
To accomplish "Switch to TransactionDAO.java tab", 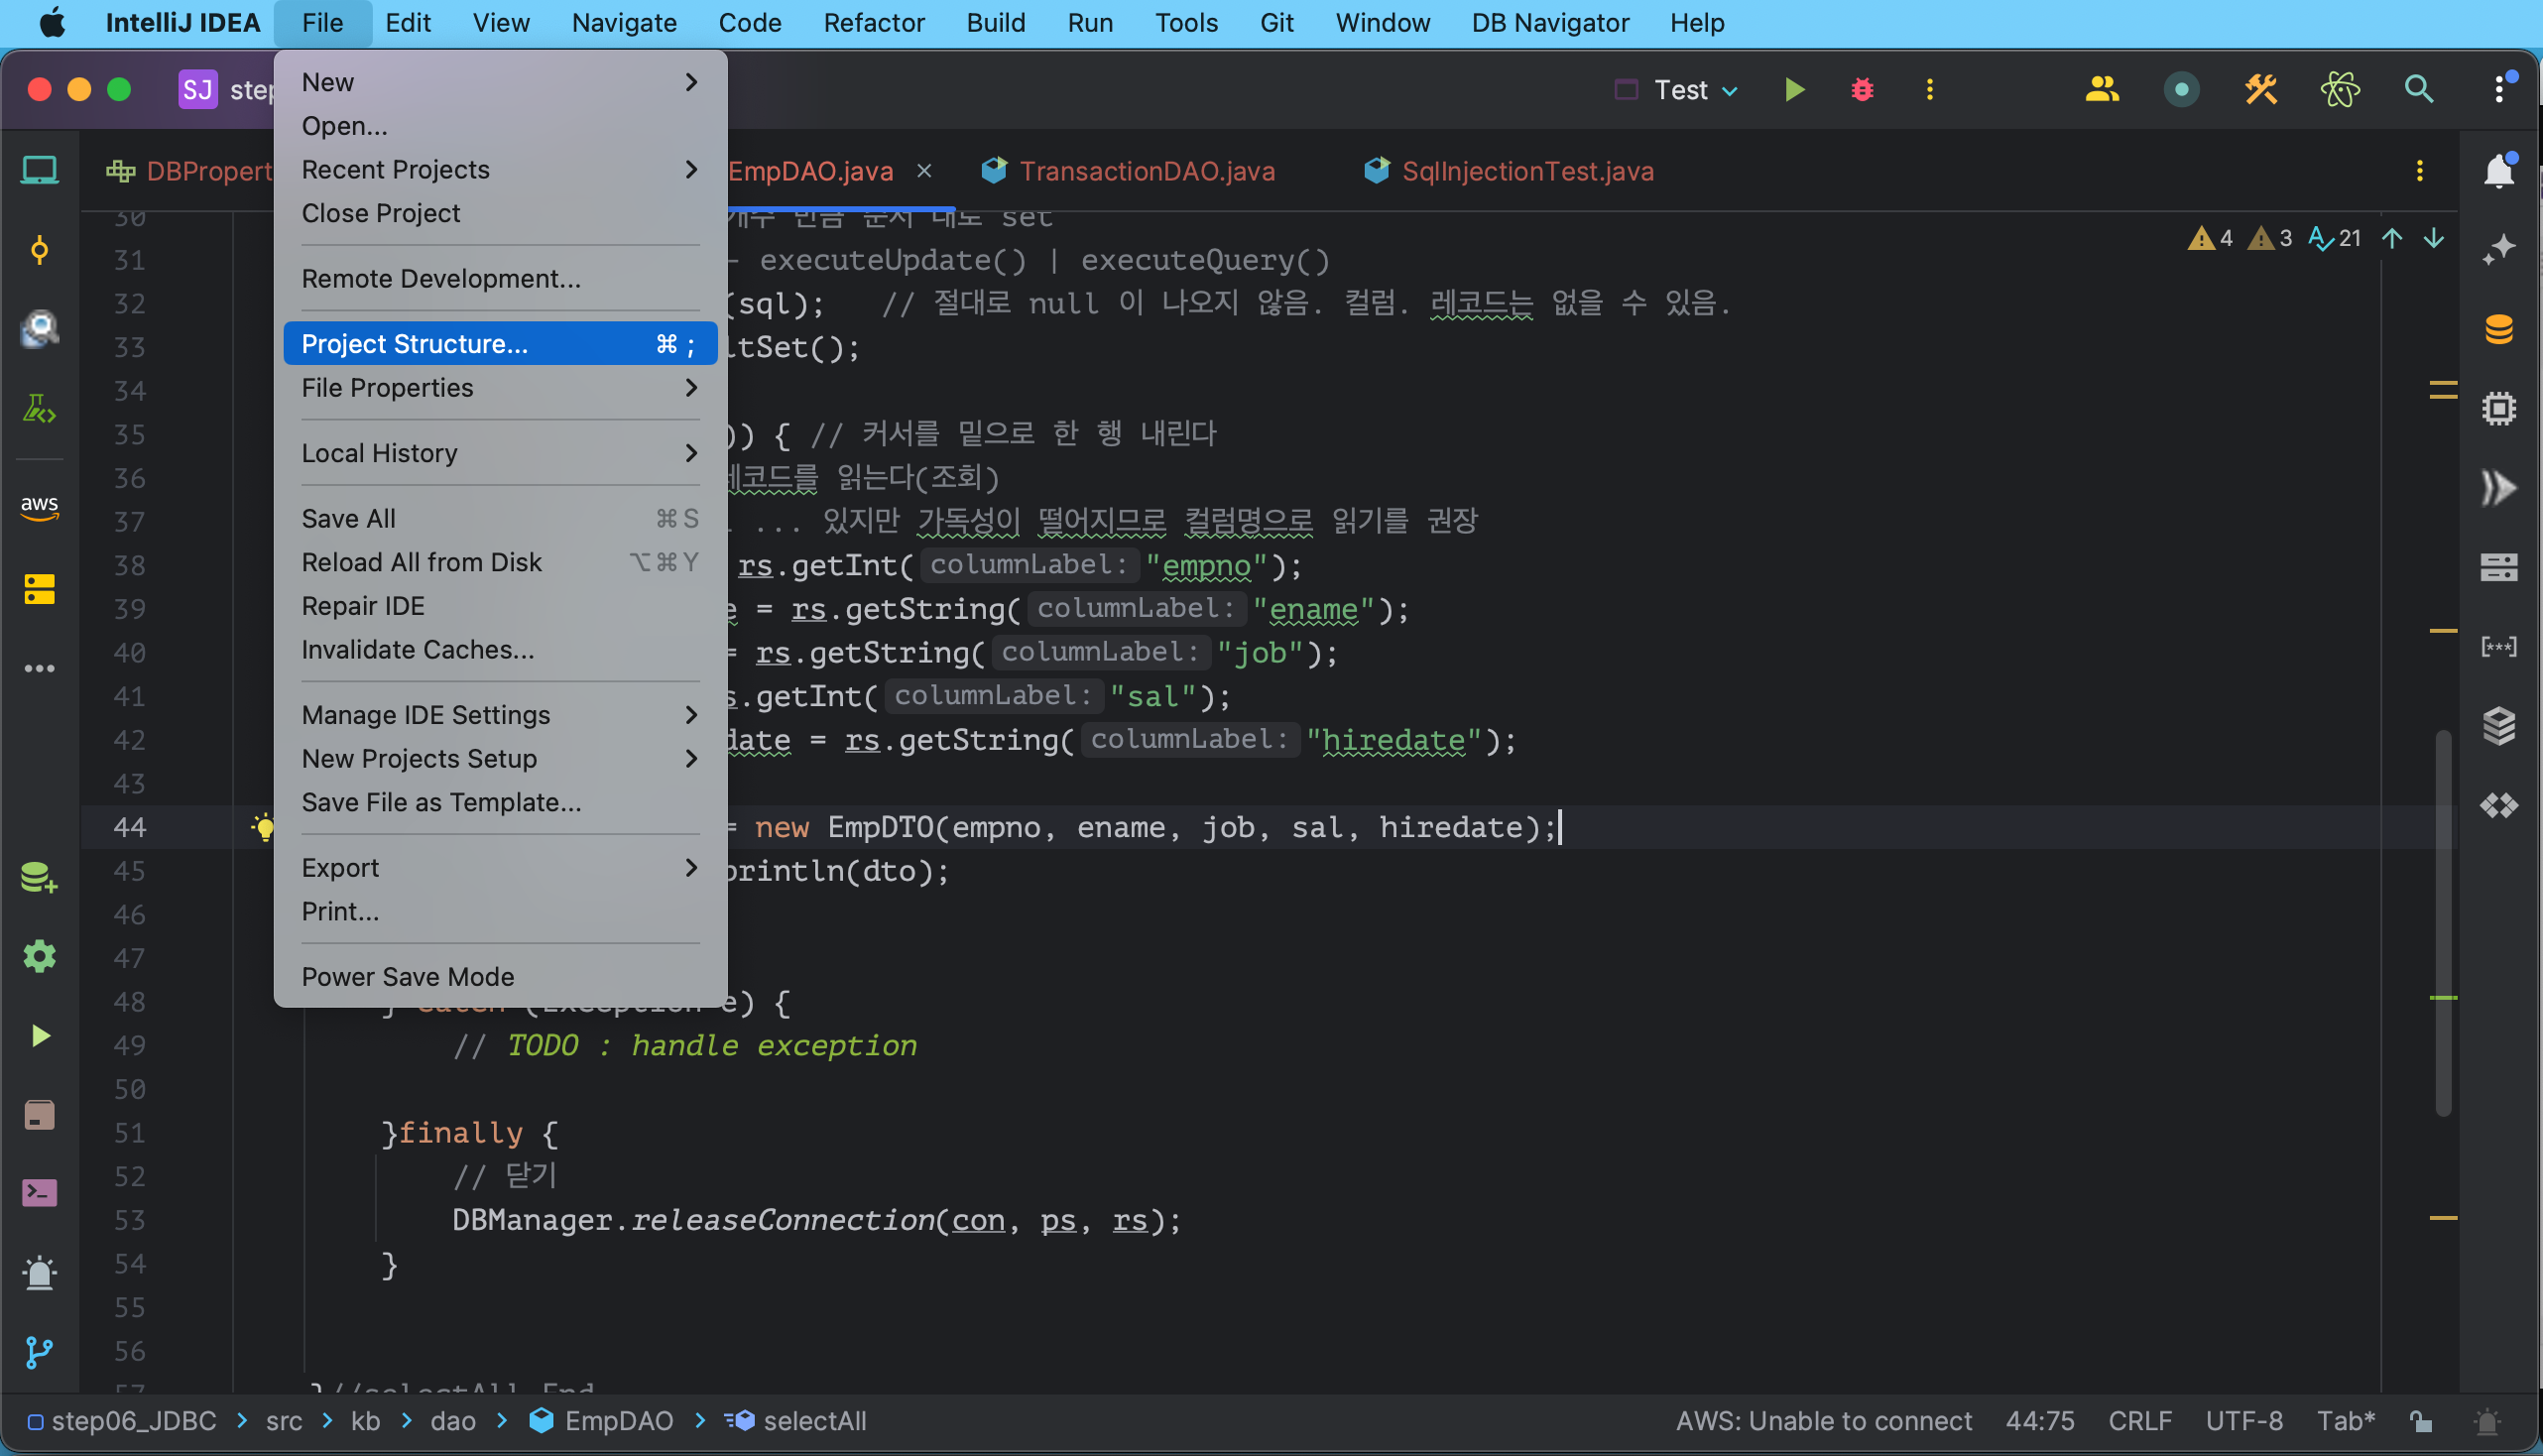I will [x=1146, y=171].
